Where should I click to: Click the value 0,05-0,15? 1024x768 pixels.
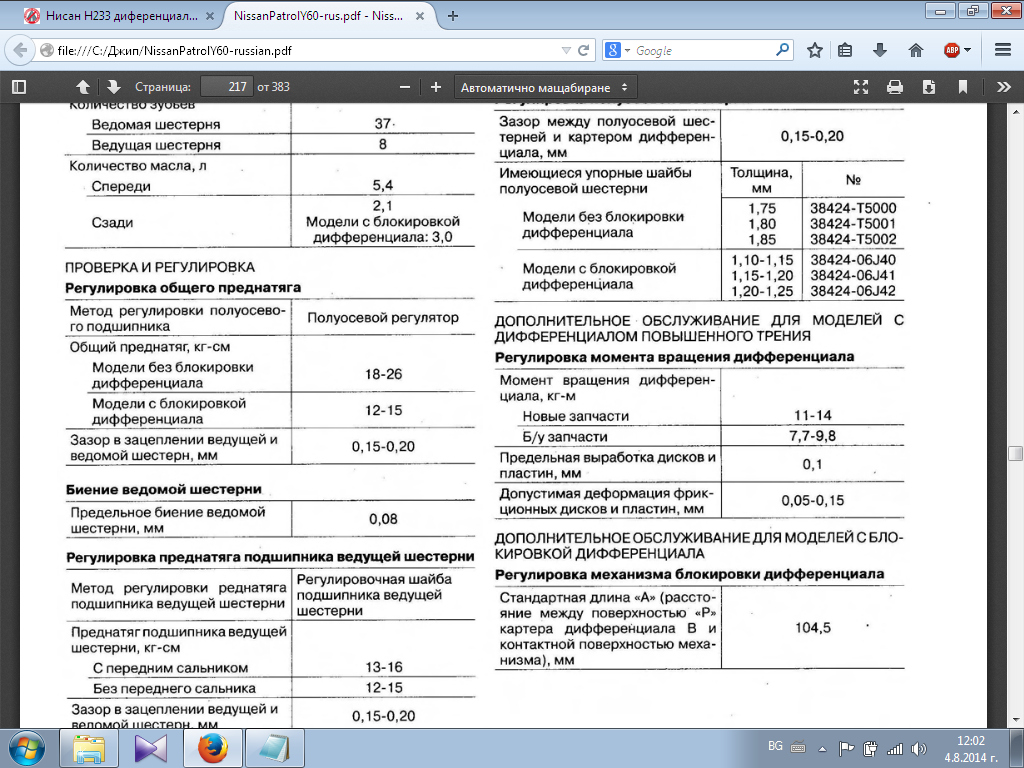click(813, 500)
